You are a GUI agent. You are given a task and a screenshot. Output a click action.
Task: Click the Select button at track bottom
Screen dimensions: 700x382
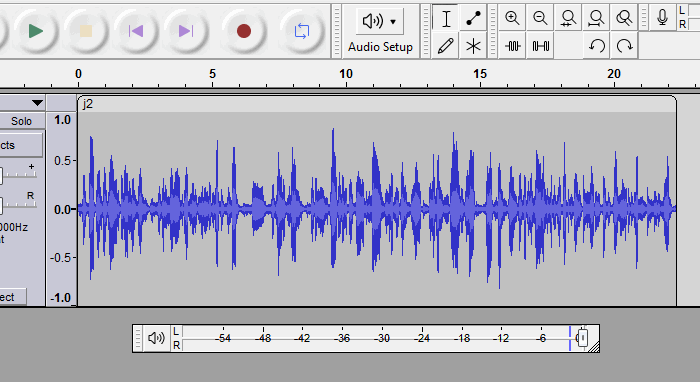(13, 297)
